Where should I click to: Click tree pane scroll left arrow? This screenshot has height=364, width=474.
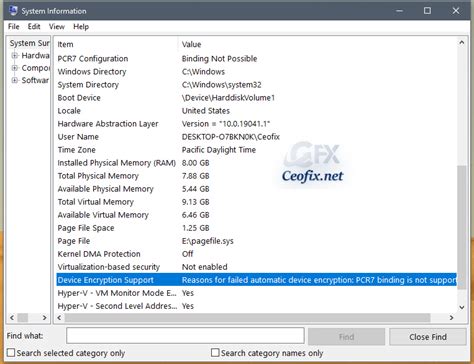(12, 318)
